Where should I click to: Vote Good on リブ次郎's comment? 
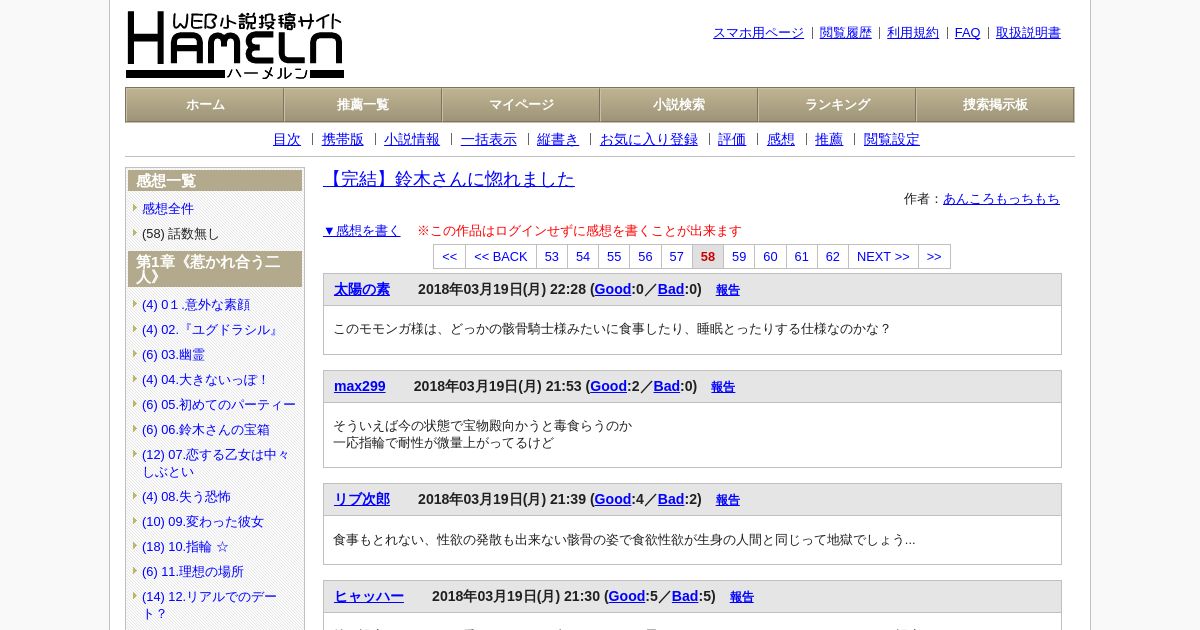click(613, 499)
